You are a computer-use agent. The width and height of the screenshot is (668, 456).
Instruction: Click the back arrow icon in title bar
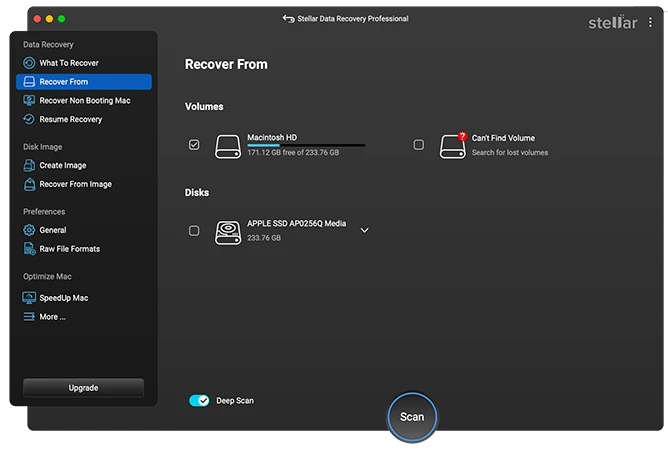point(288,19)
